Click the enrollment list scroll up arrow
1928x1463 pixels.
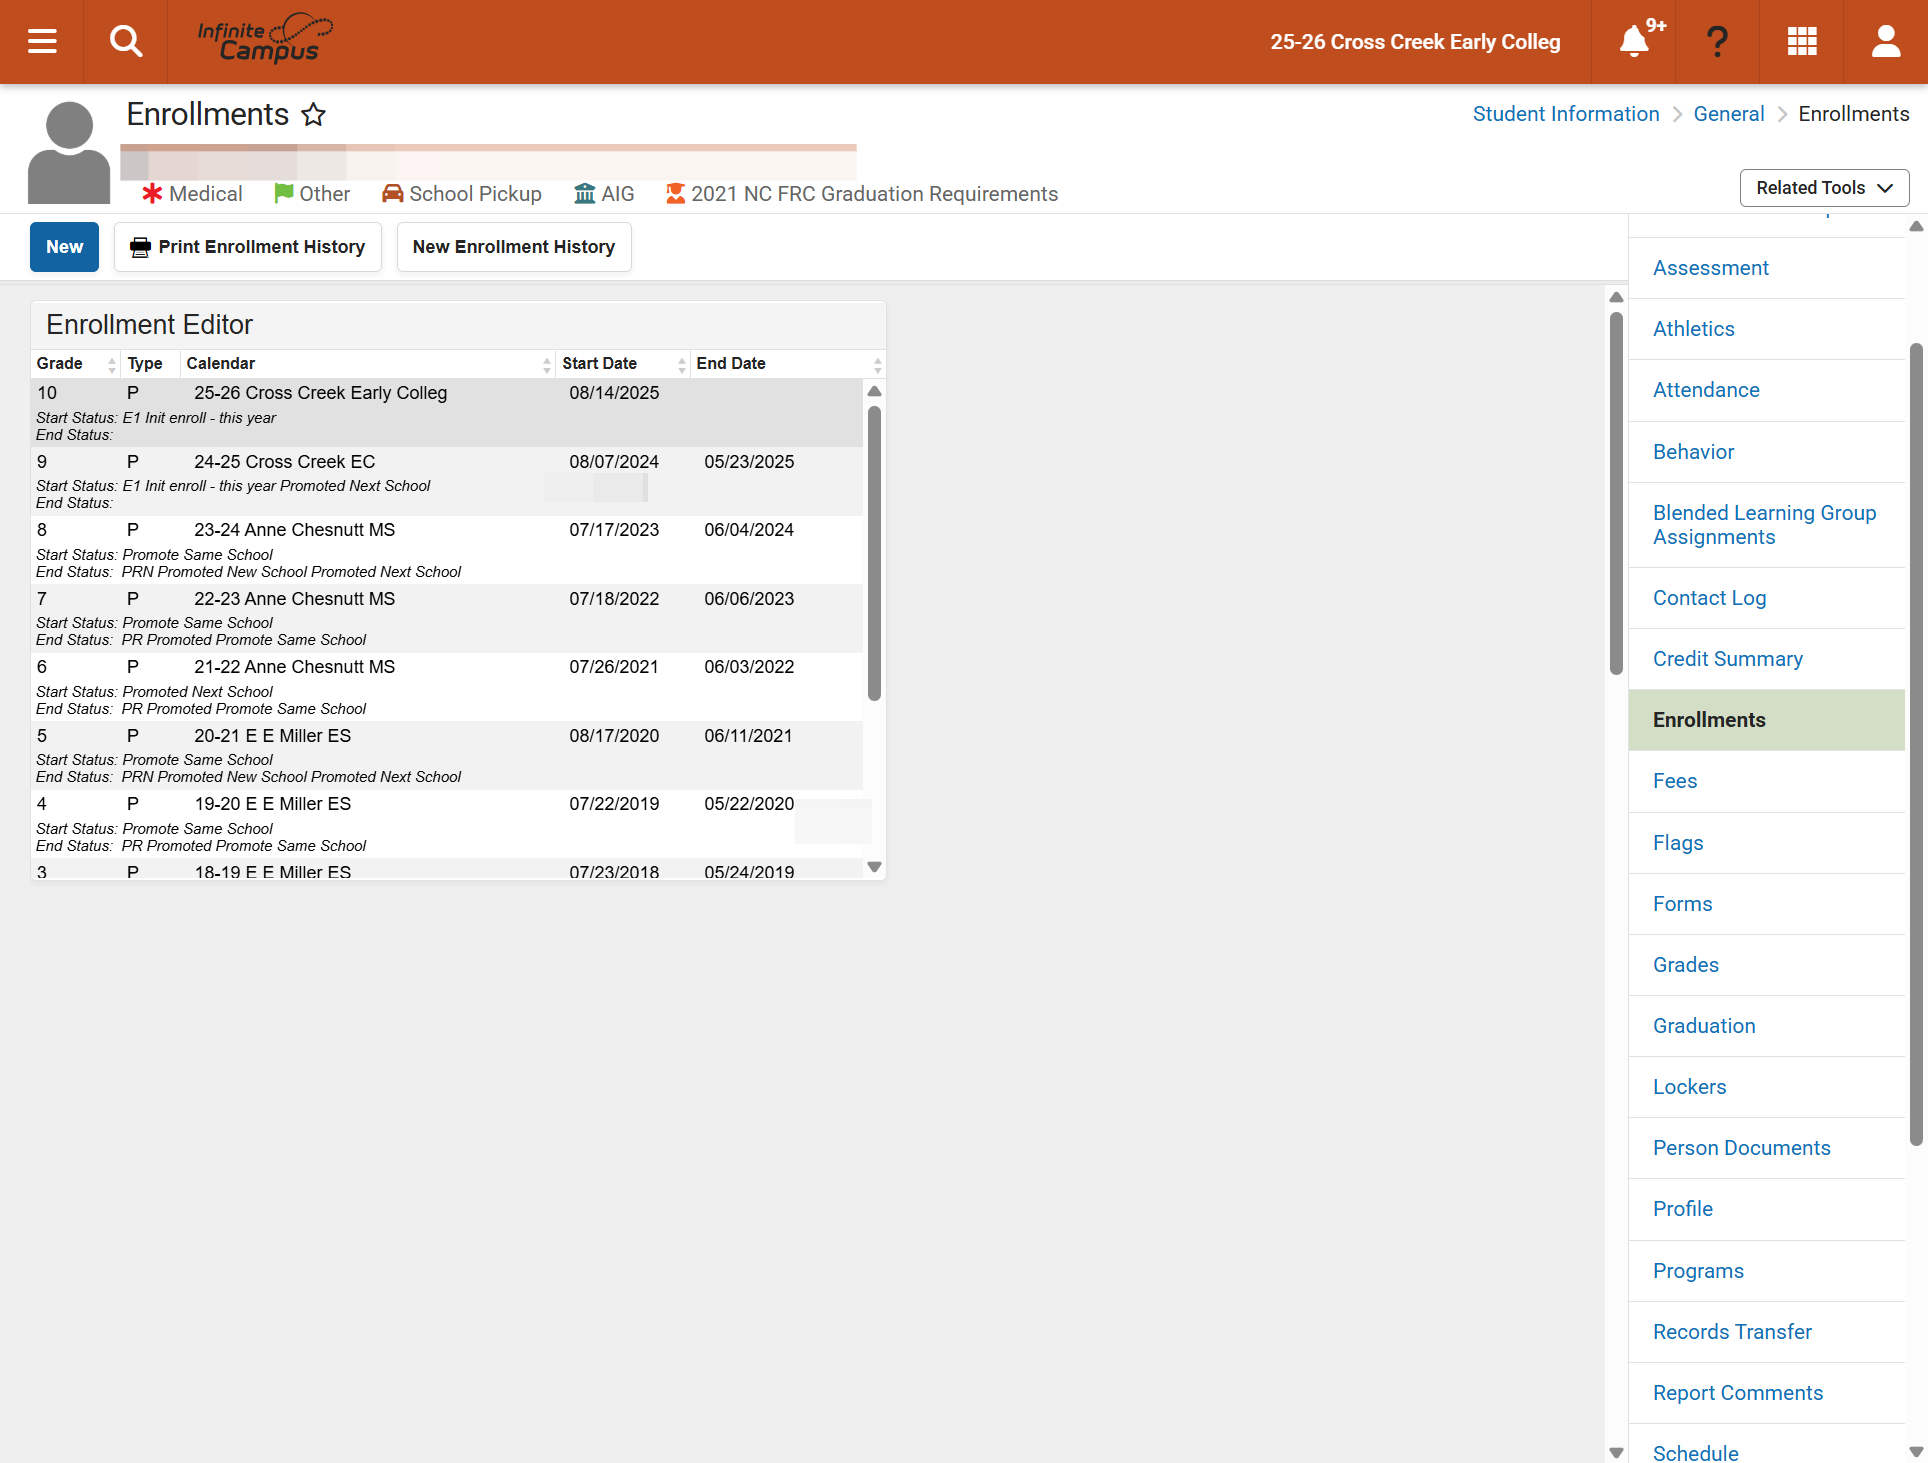coord(874,391)
